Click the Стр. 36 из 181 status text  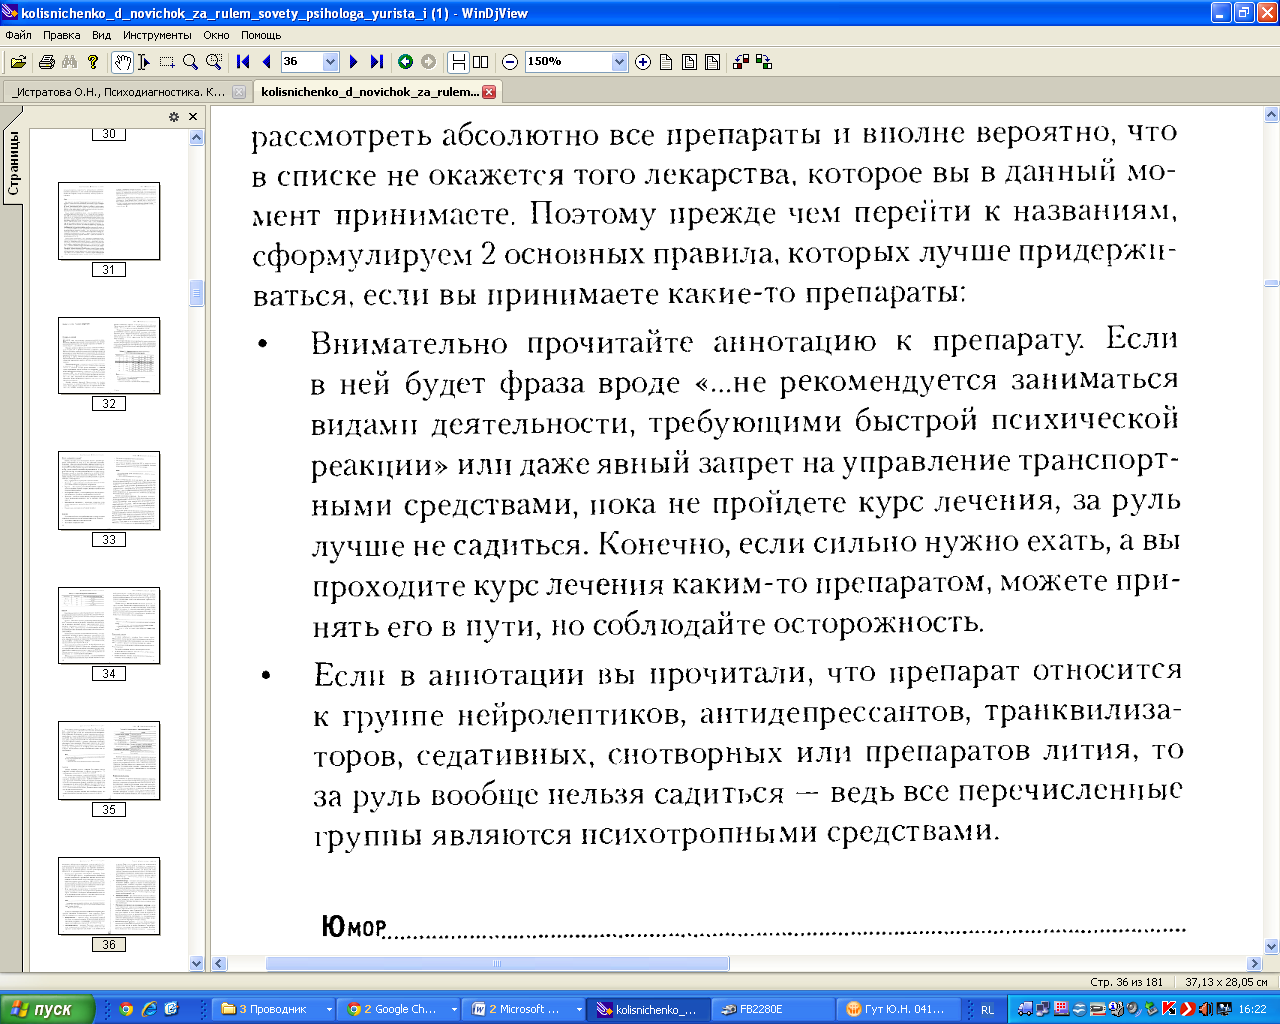[x=1127, y=982]
